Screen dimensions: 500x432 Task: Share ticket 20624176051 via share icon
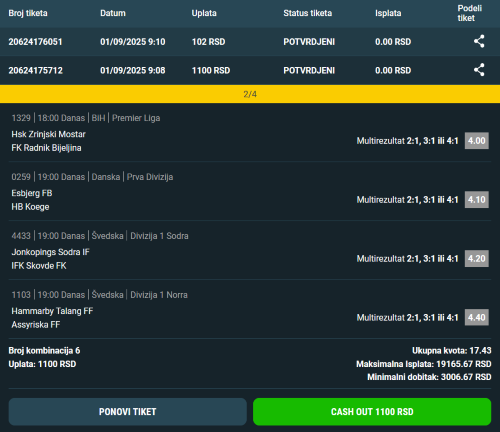tap(479, 41)
